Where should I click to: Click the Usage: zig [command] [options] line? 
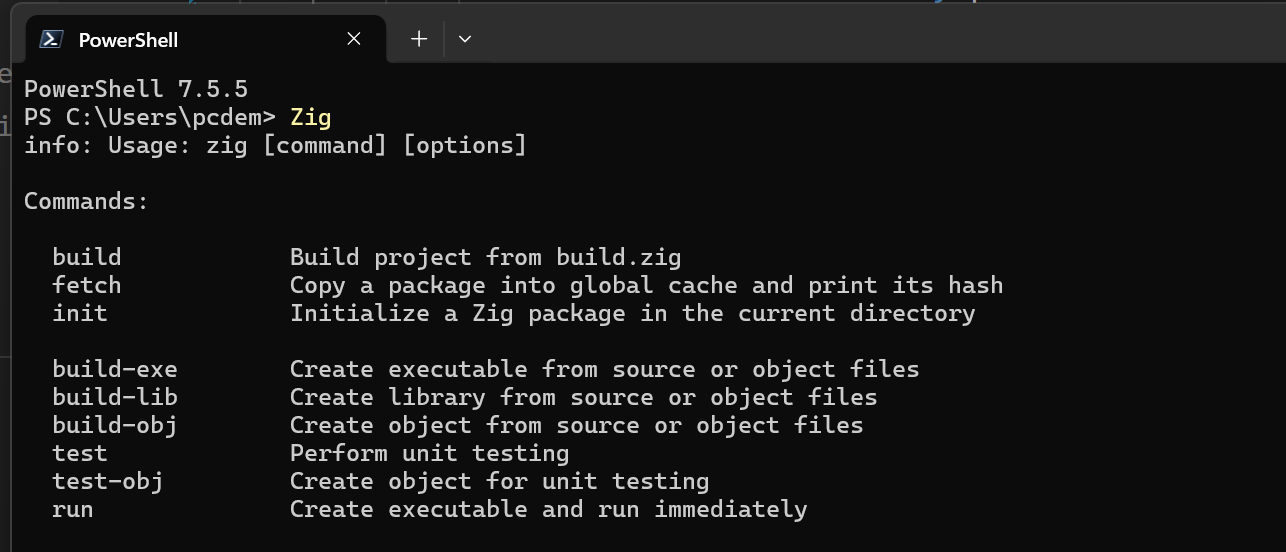(275, 145)
